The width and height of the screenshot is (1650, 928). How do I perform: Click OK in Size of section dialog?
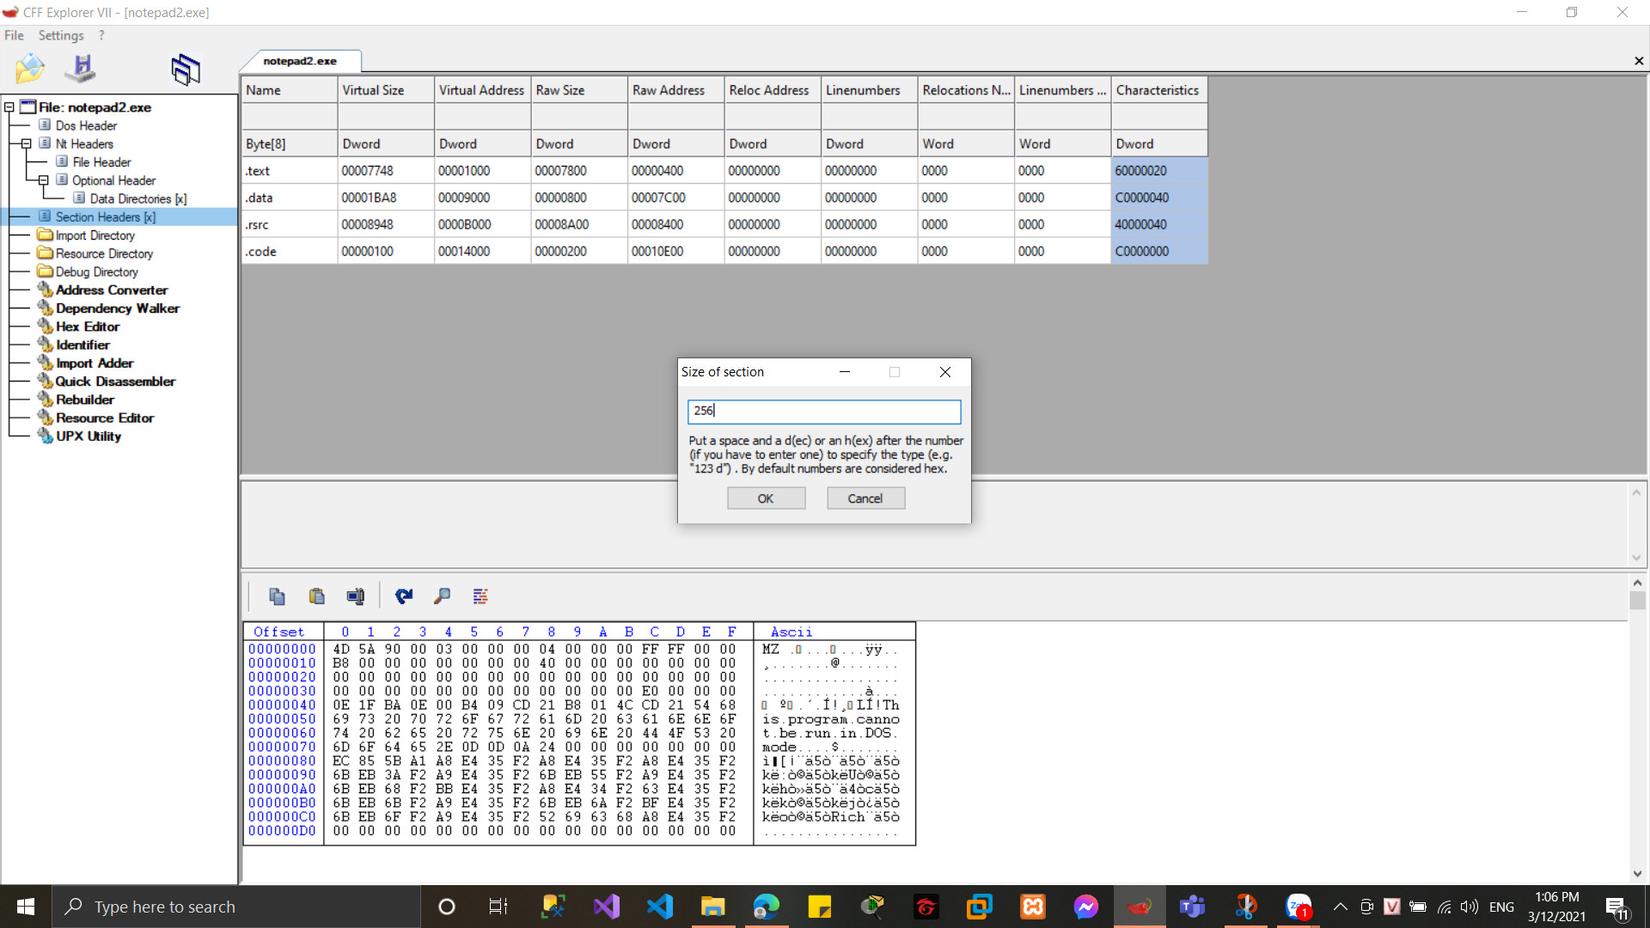click(x=766, y=498)
